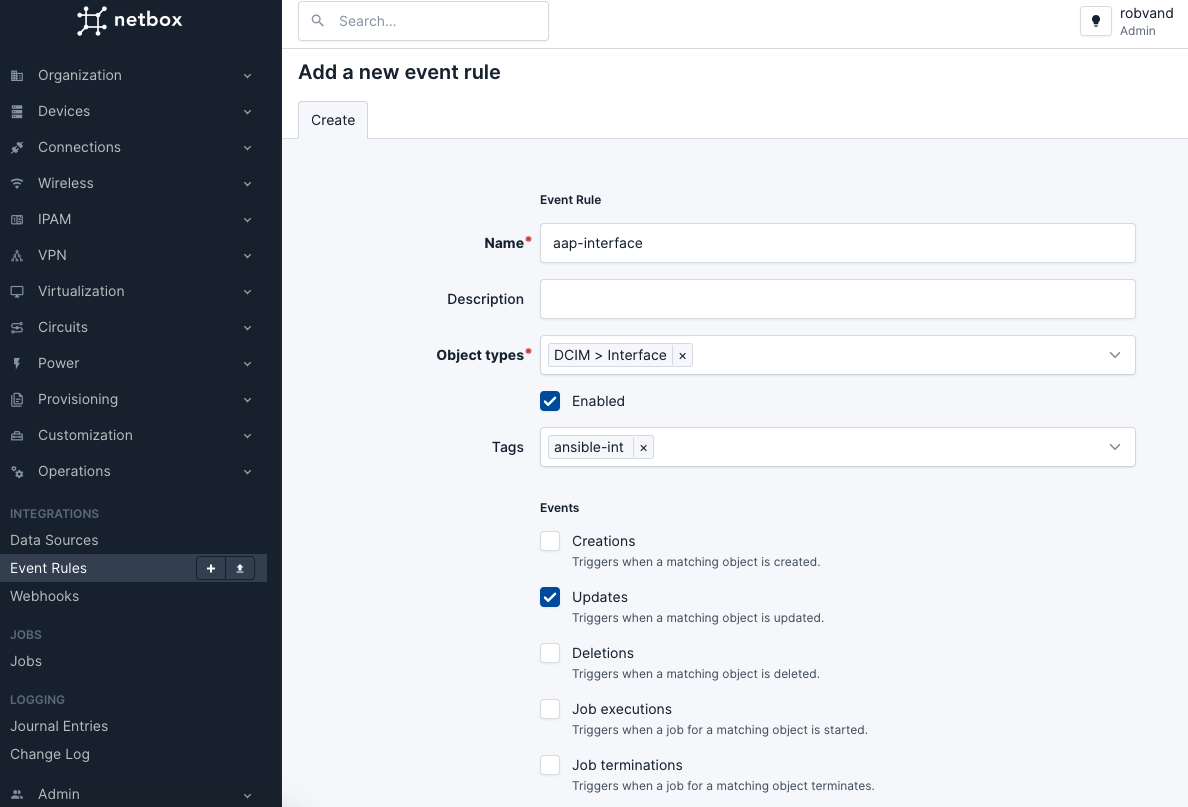The height and width of the screenshot is (807, 1188).
Task: Remove the DCIM > Interface object type
Action: (683, 355)
